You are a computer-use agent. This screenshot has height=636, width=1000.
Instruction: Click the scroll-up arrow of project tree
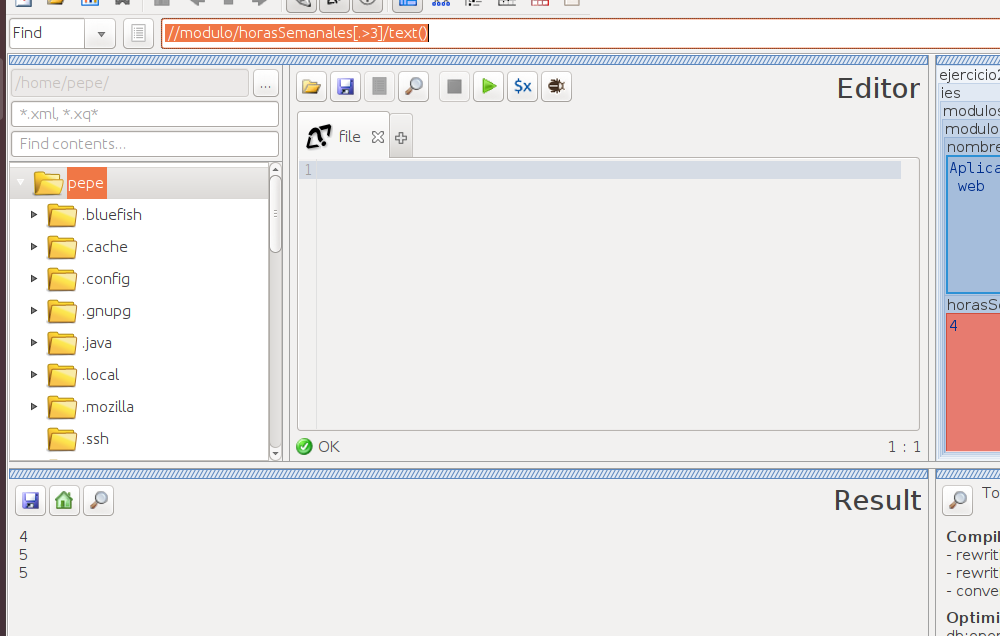[276, 169]
